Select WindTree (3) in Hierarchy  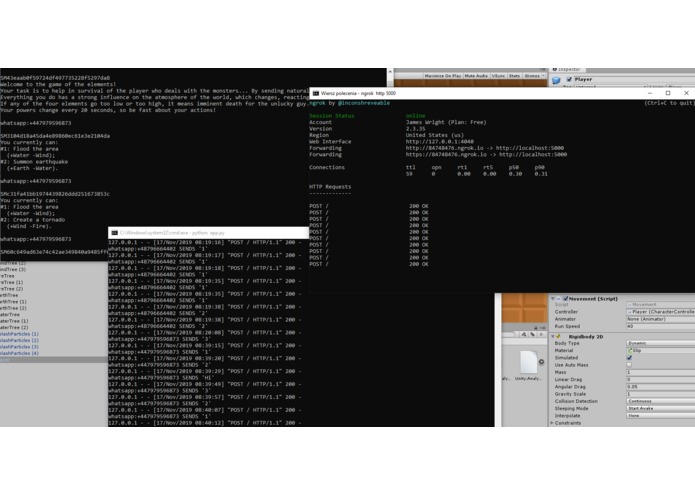click(x=13, y=269)
